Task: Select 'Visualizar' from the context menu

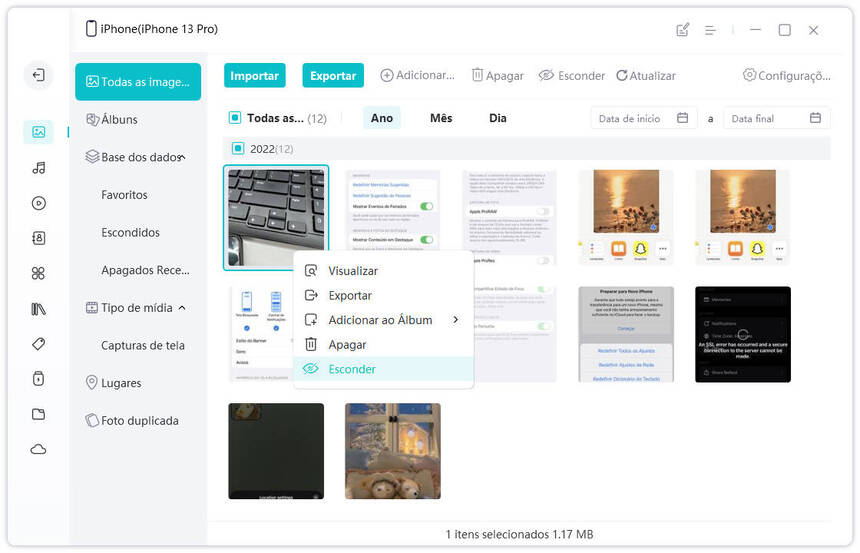Action: [352, 271]
